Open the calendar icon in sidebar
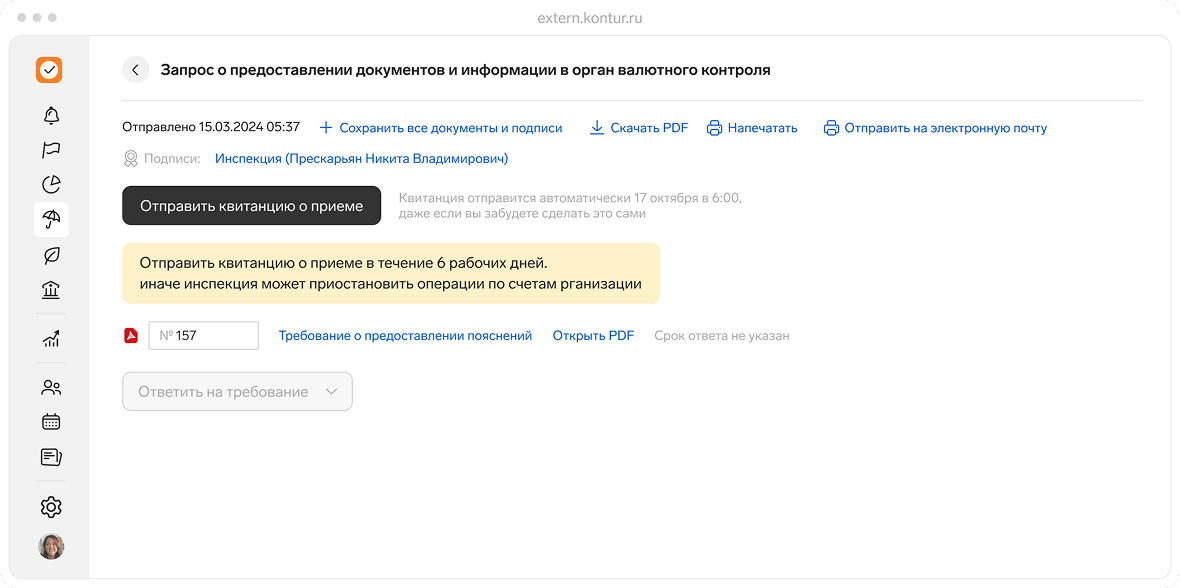Image resolution: width=1180 pixels, height=588 pixels. pyautogui.click(x=51, y=422)
